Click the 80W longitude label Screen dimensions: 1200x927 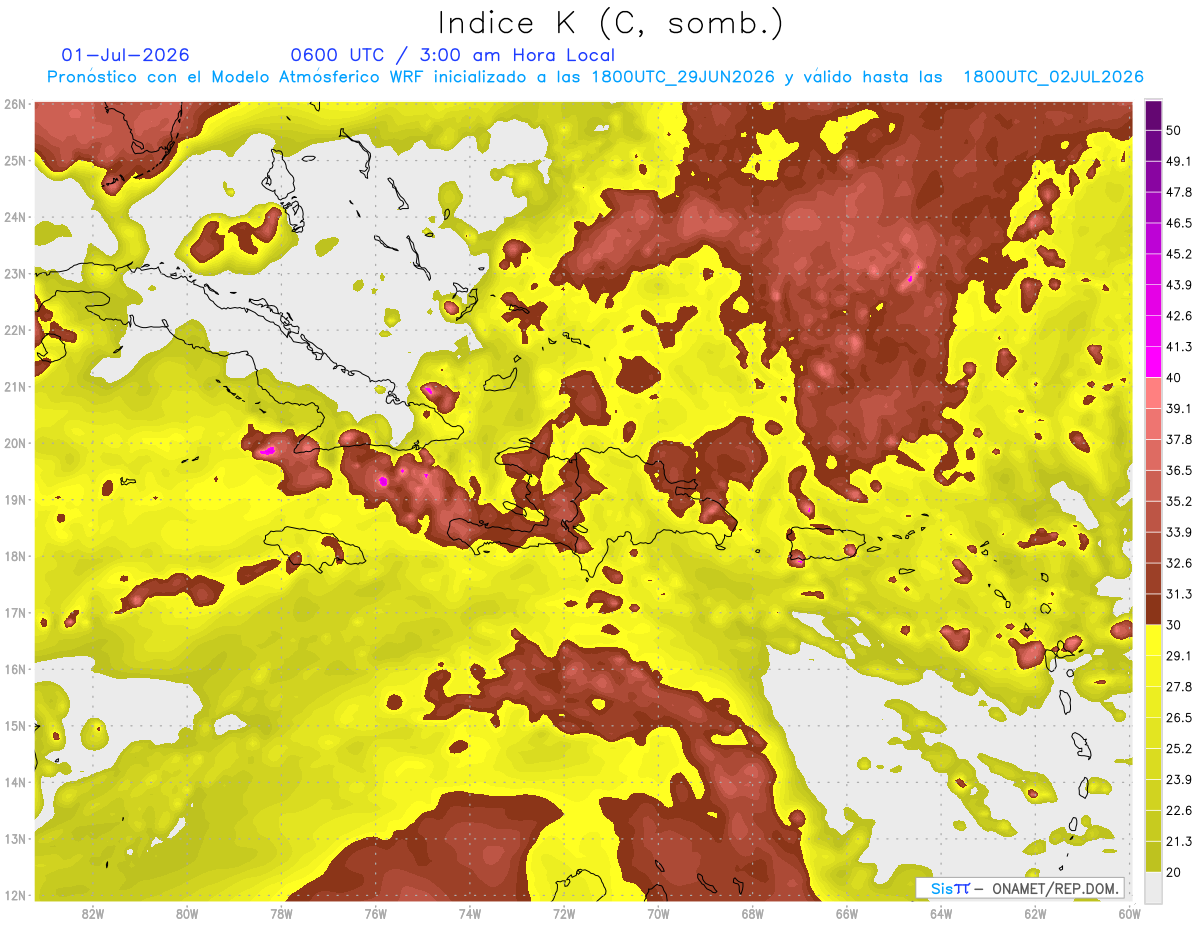click(186, 913)
